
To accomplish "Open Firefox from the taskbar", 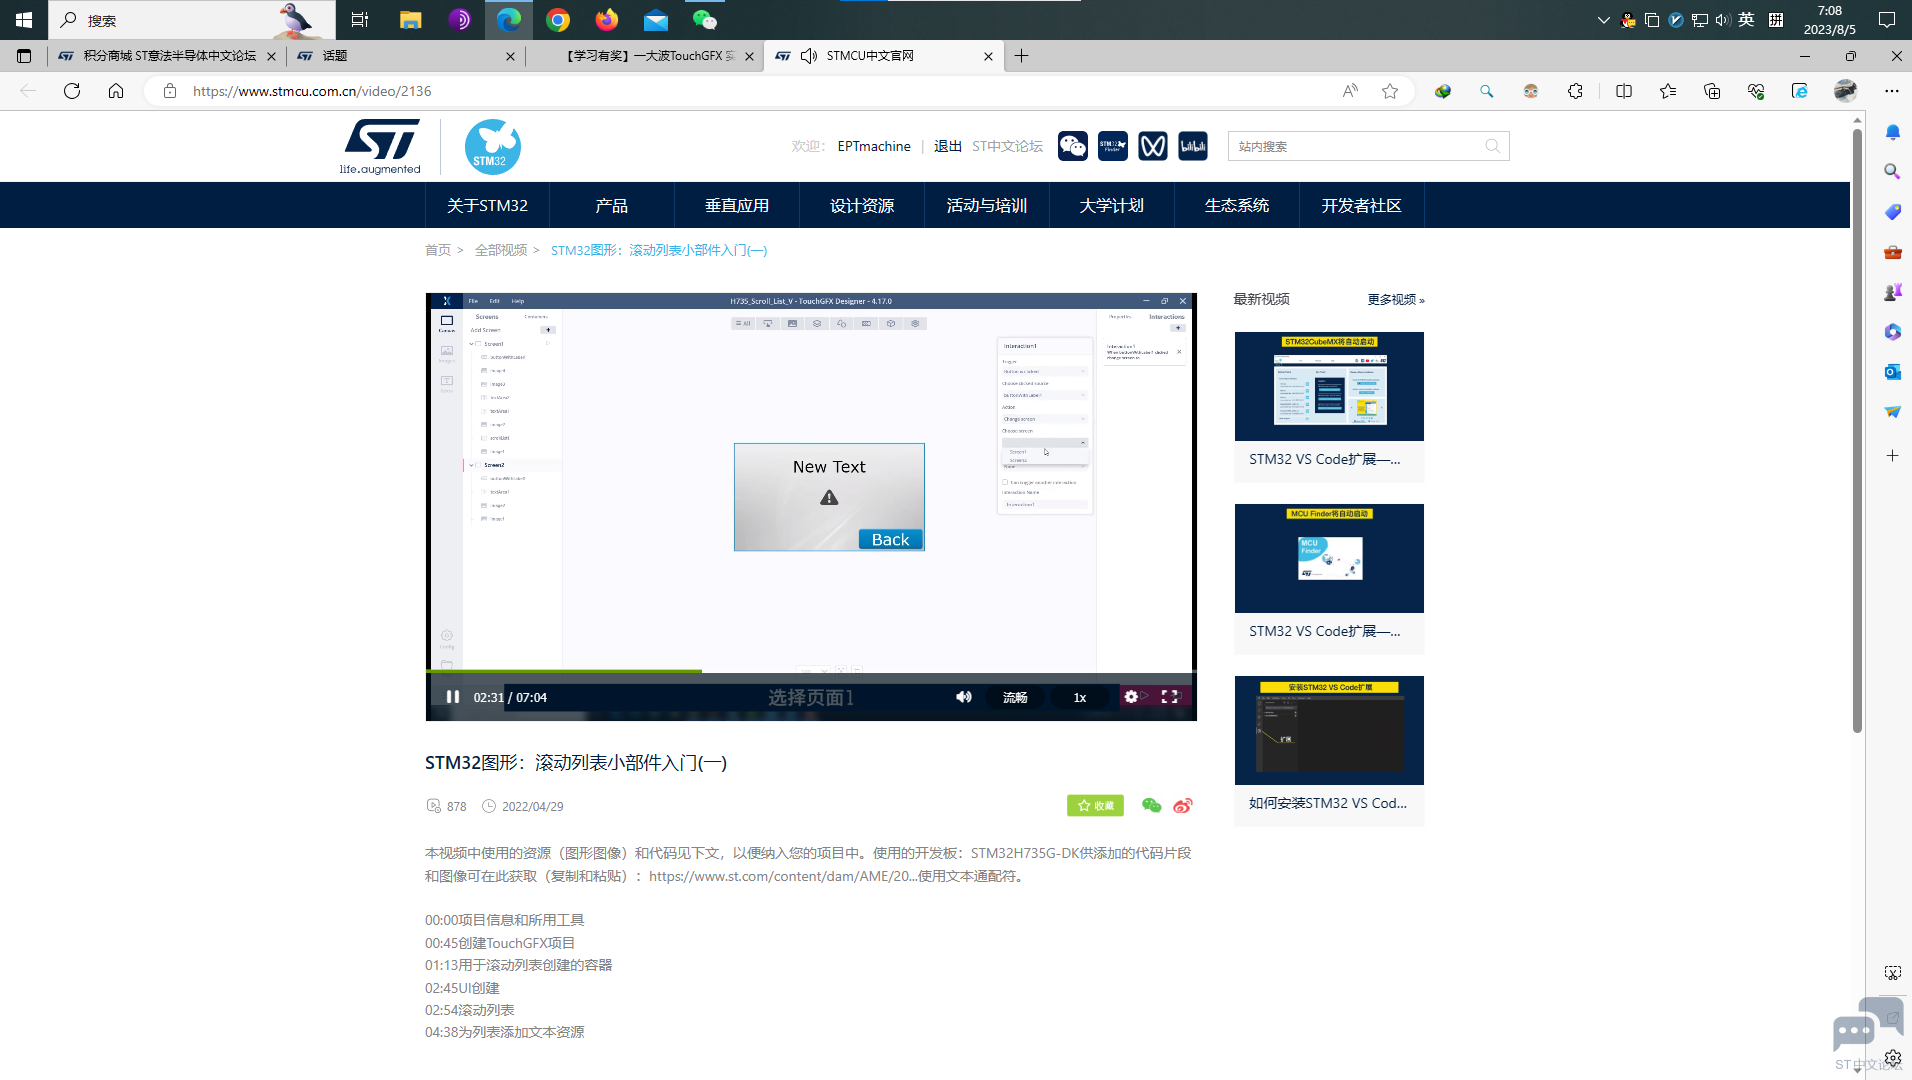I will pos(607,20).
